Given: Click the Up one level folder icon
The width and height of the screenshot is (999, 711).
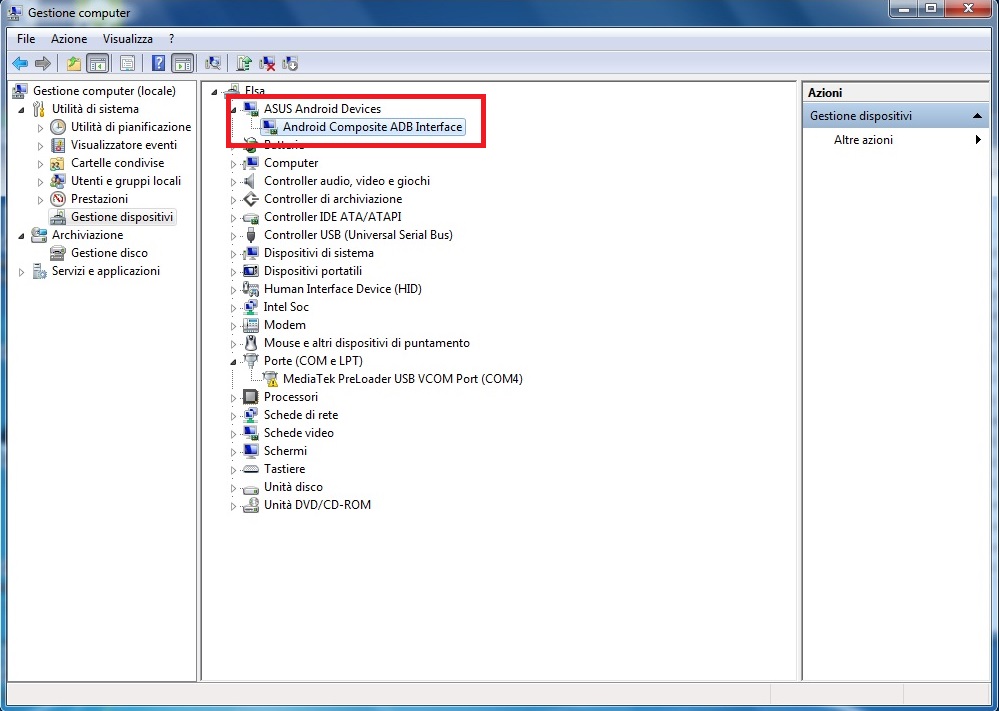Looking at the screenshot, I should click(73, 64).
